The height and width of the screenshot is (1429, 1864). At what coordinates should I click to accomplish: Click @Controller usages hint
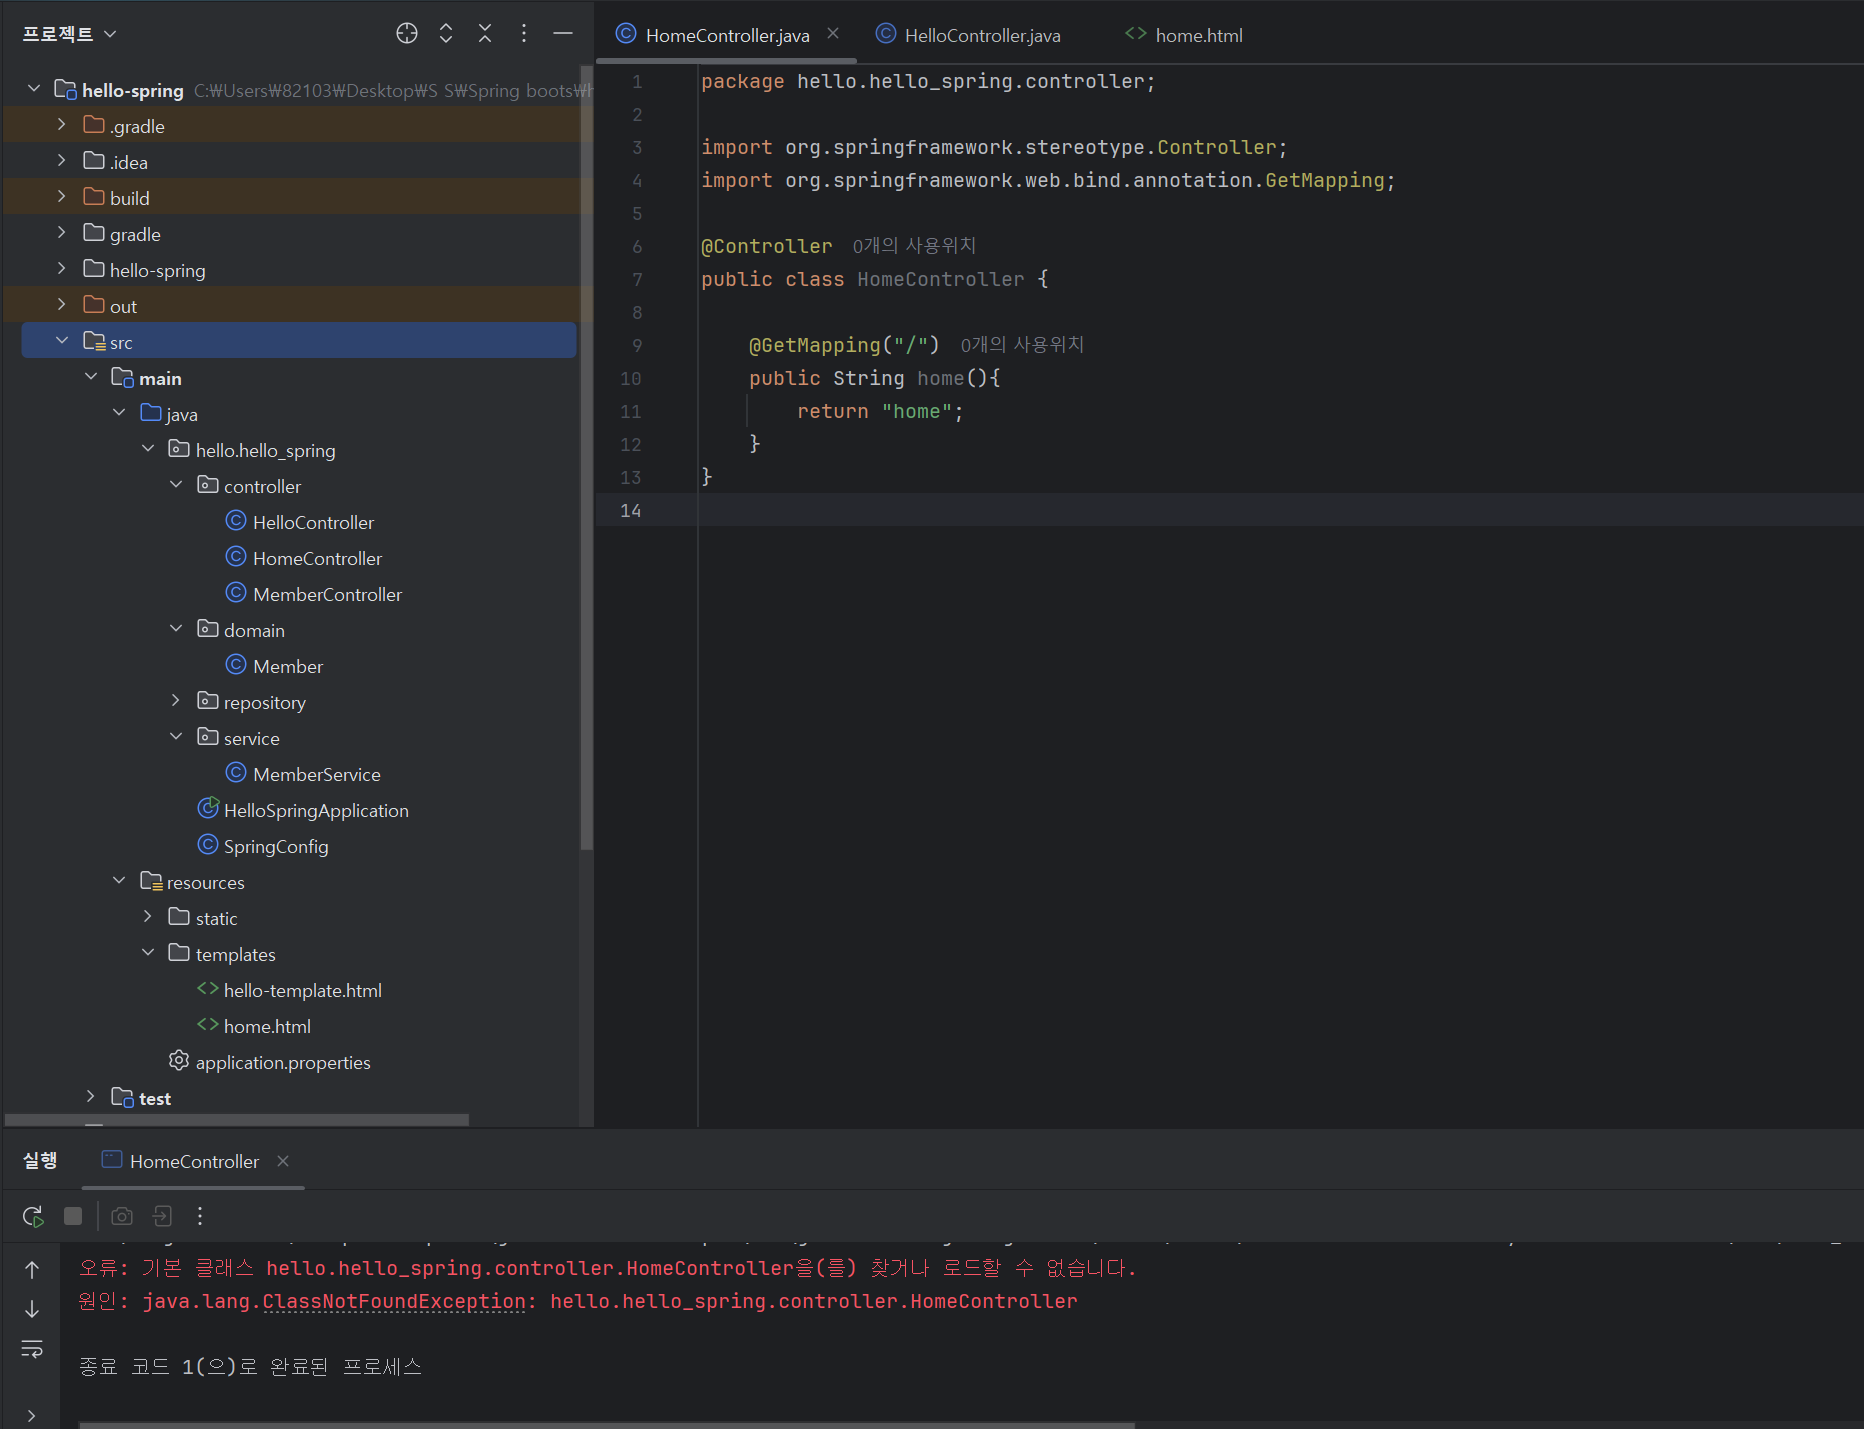click(x=914, y=245)
